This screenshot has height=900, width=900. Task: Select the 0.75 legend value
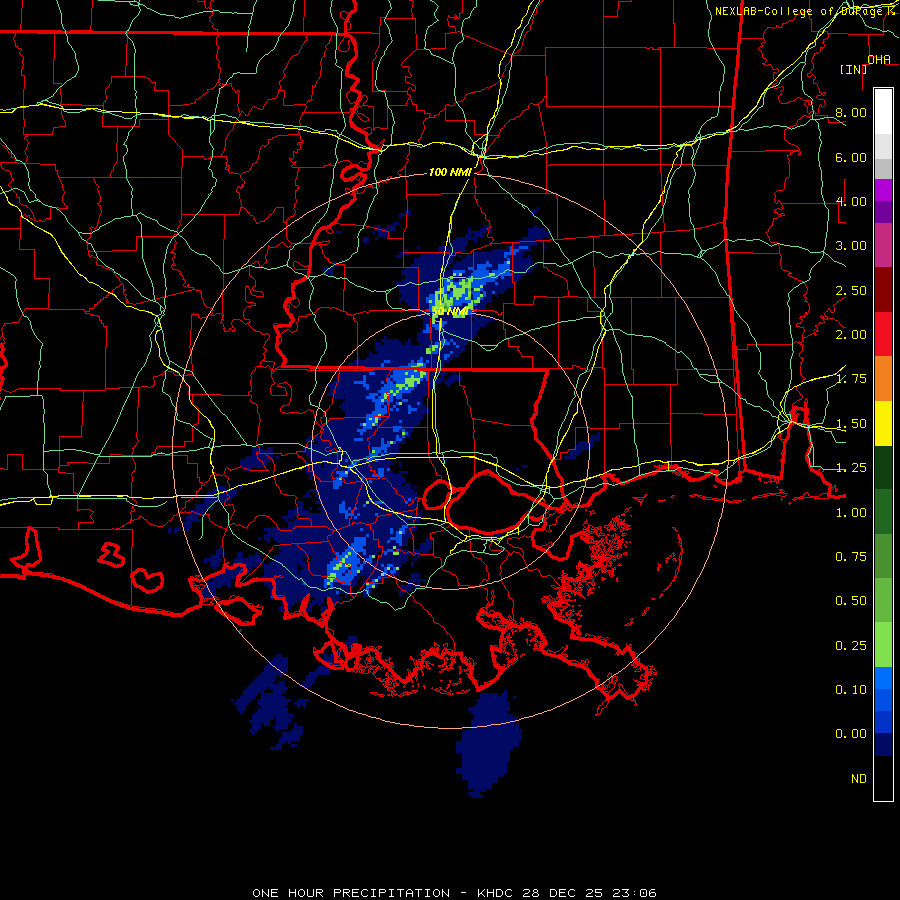click(x=851, y=557)
